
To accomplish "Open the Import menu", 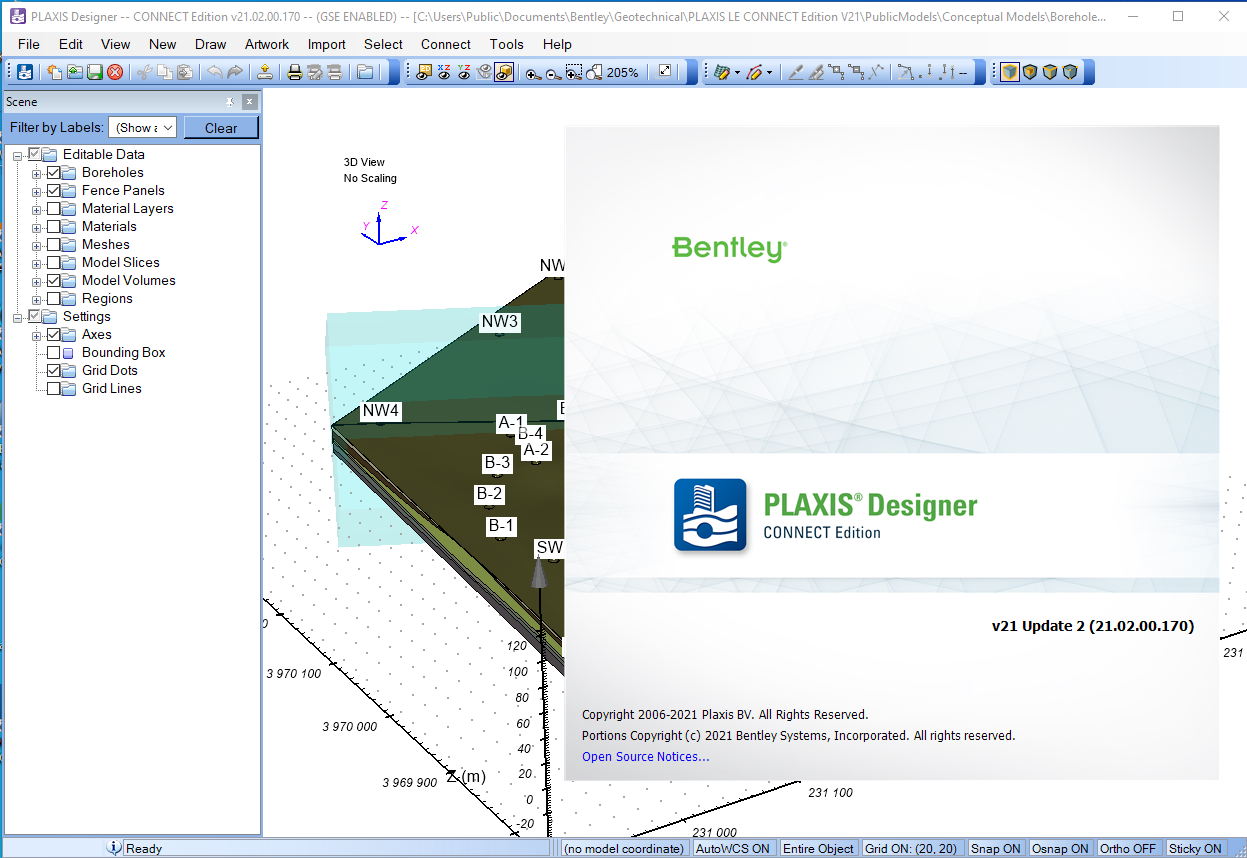I will [x=327, y=44].
